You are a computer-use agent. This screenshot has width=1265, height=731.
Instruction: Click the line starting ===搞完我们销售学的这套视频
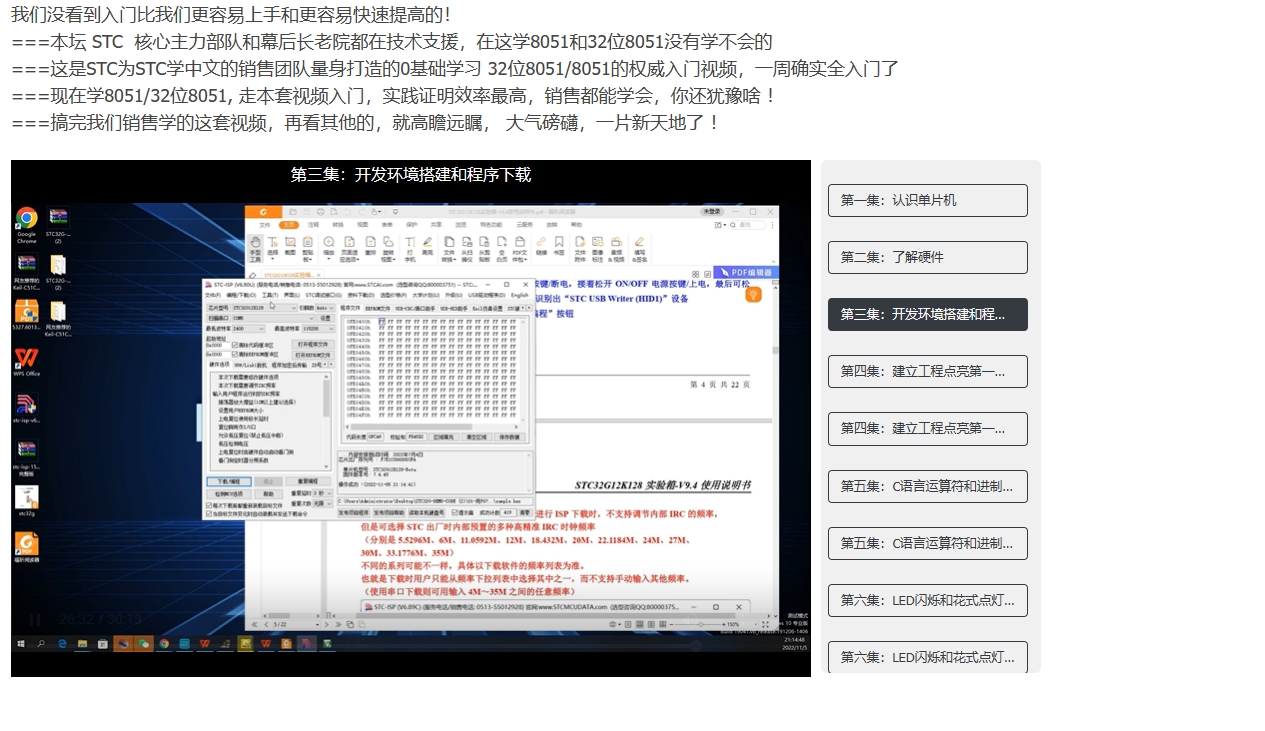366,123
